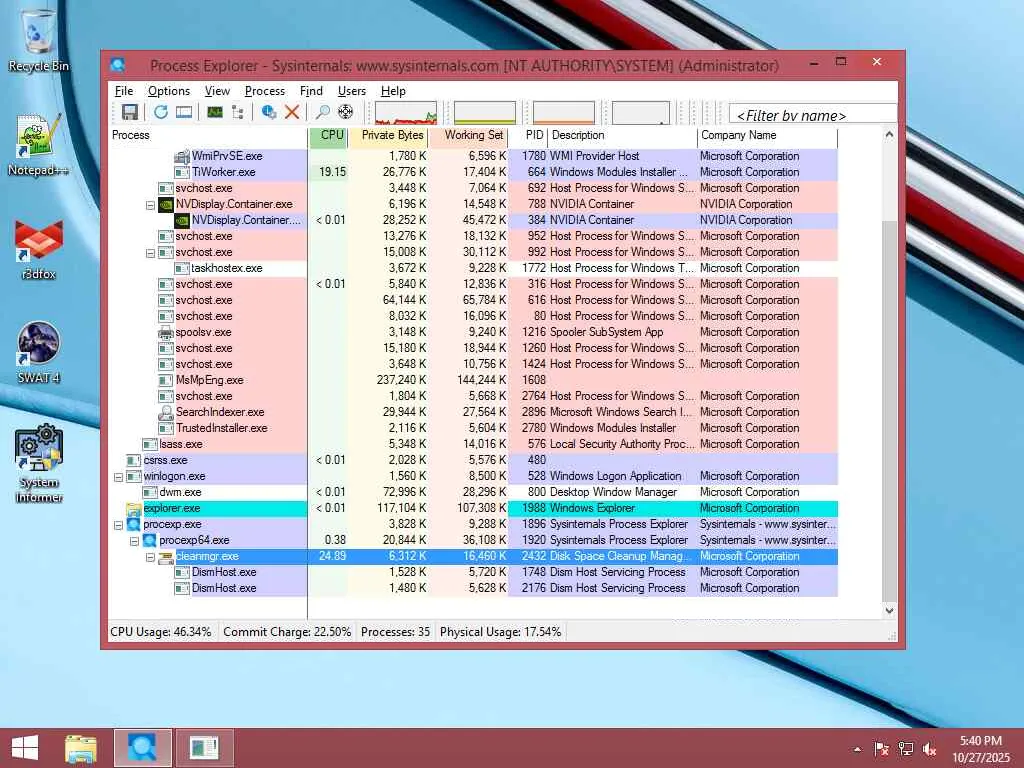Open the System Information graph icon
Viewport: 1024px width, 768px height.
point(215,112)
